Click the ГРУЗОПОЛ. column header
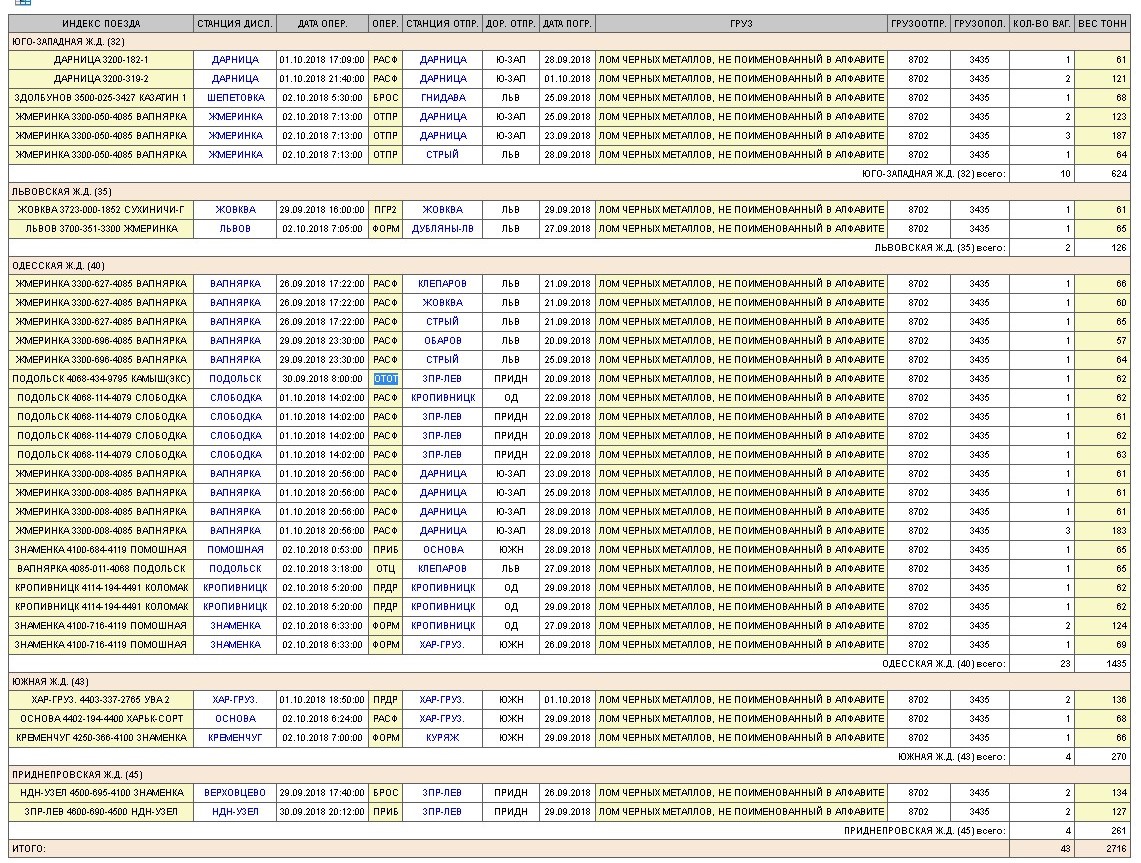This screenshot has width=1141, height=863. pyautogui.click(x=979, y=23)
